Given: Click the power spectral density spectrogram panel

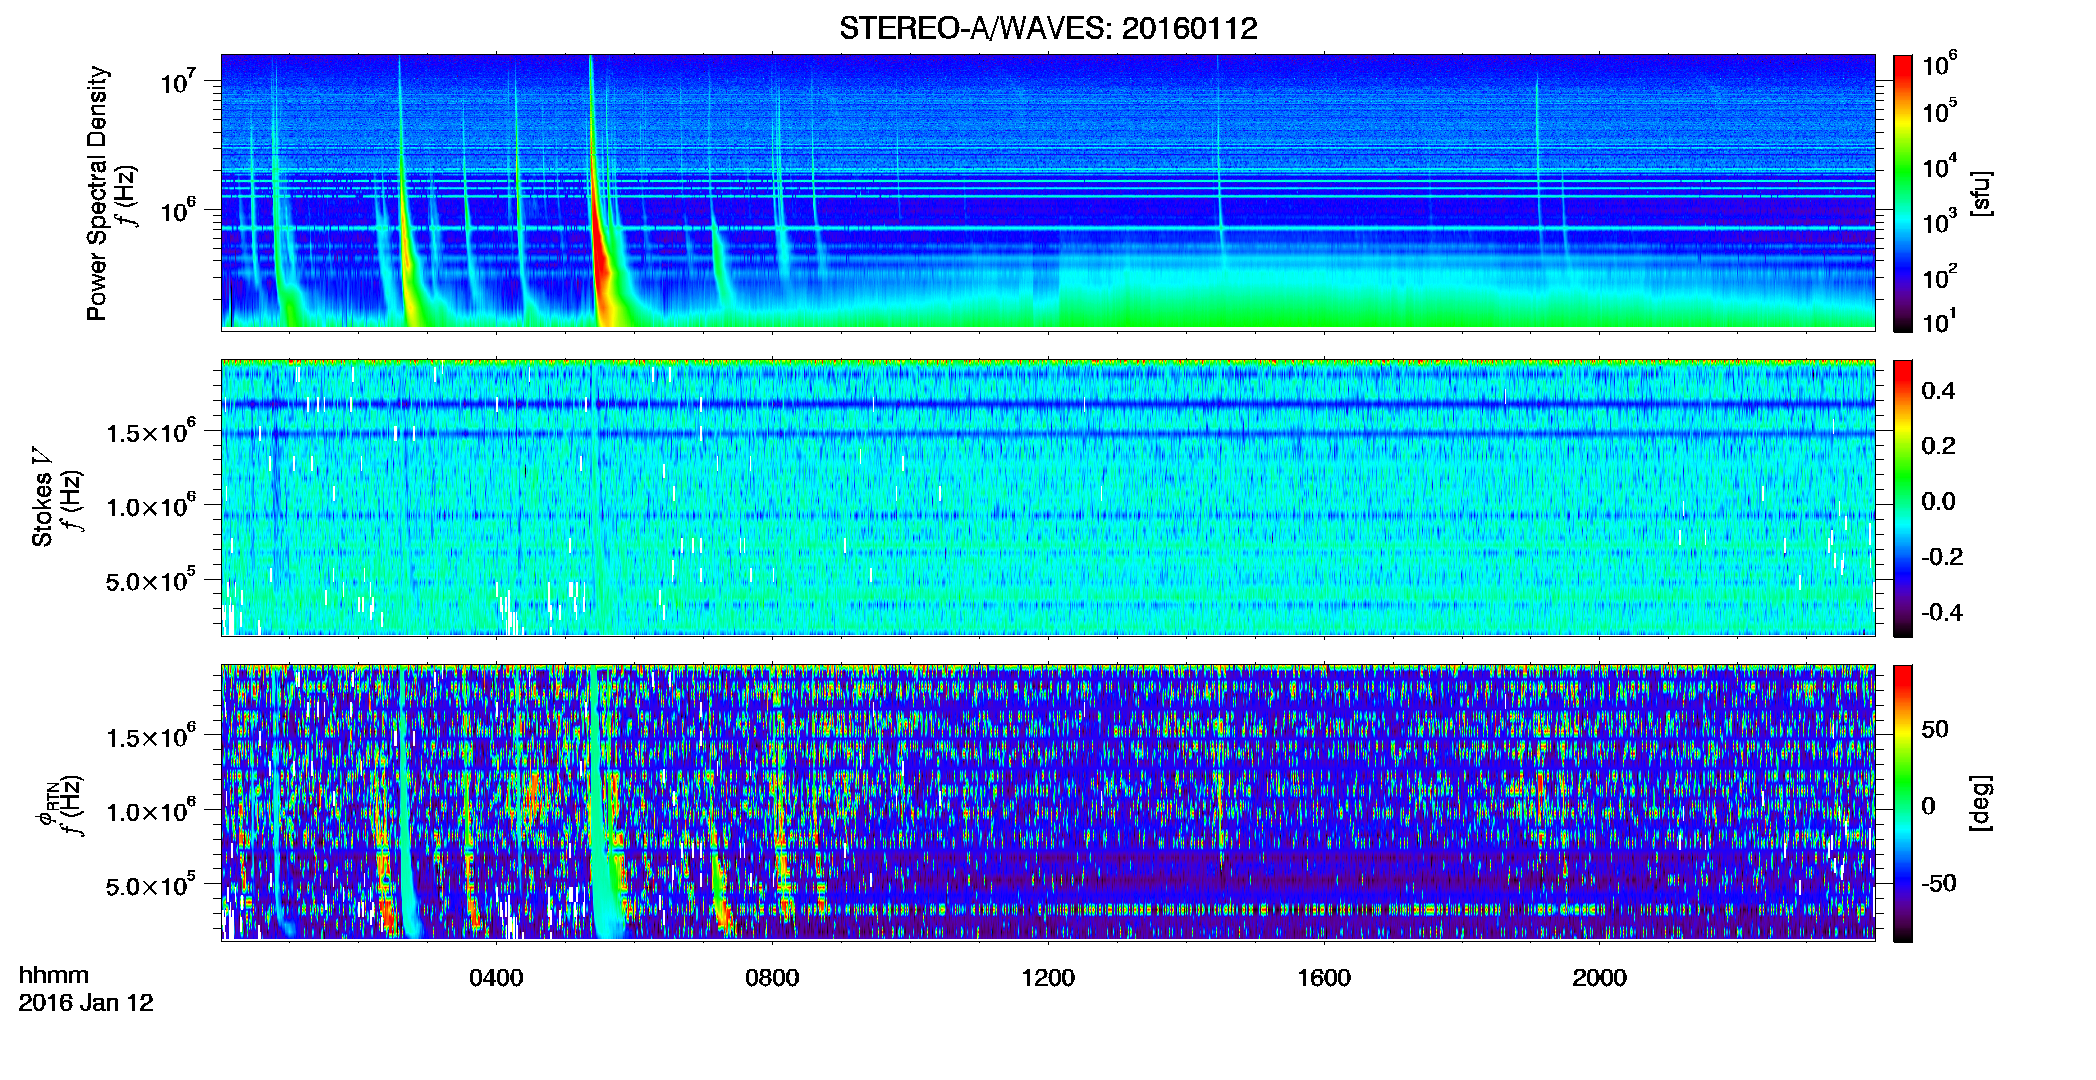Looking at the screenshot, I should (x=1048, y=192).
